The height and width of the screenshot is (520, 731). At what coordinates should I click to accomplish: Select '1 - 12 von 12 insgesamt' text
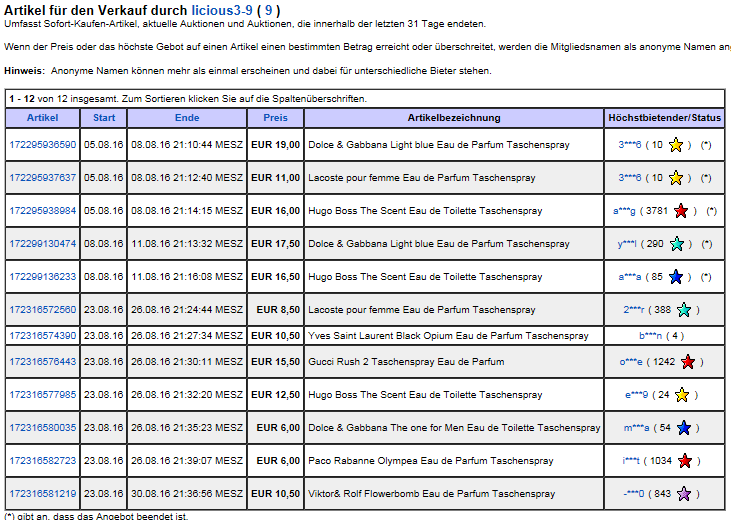click(63, 99)
